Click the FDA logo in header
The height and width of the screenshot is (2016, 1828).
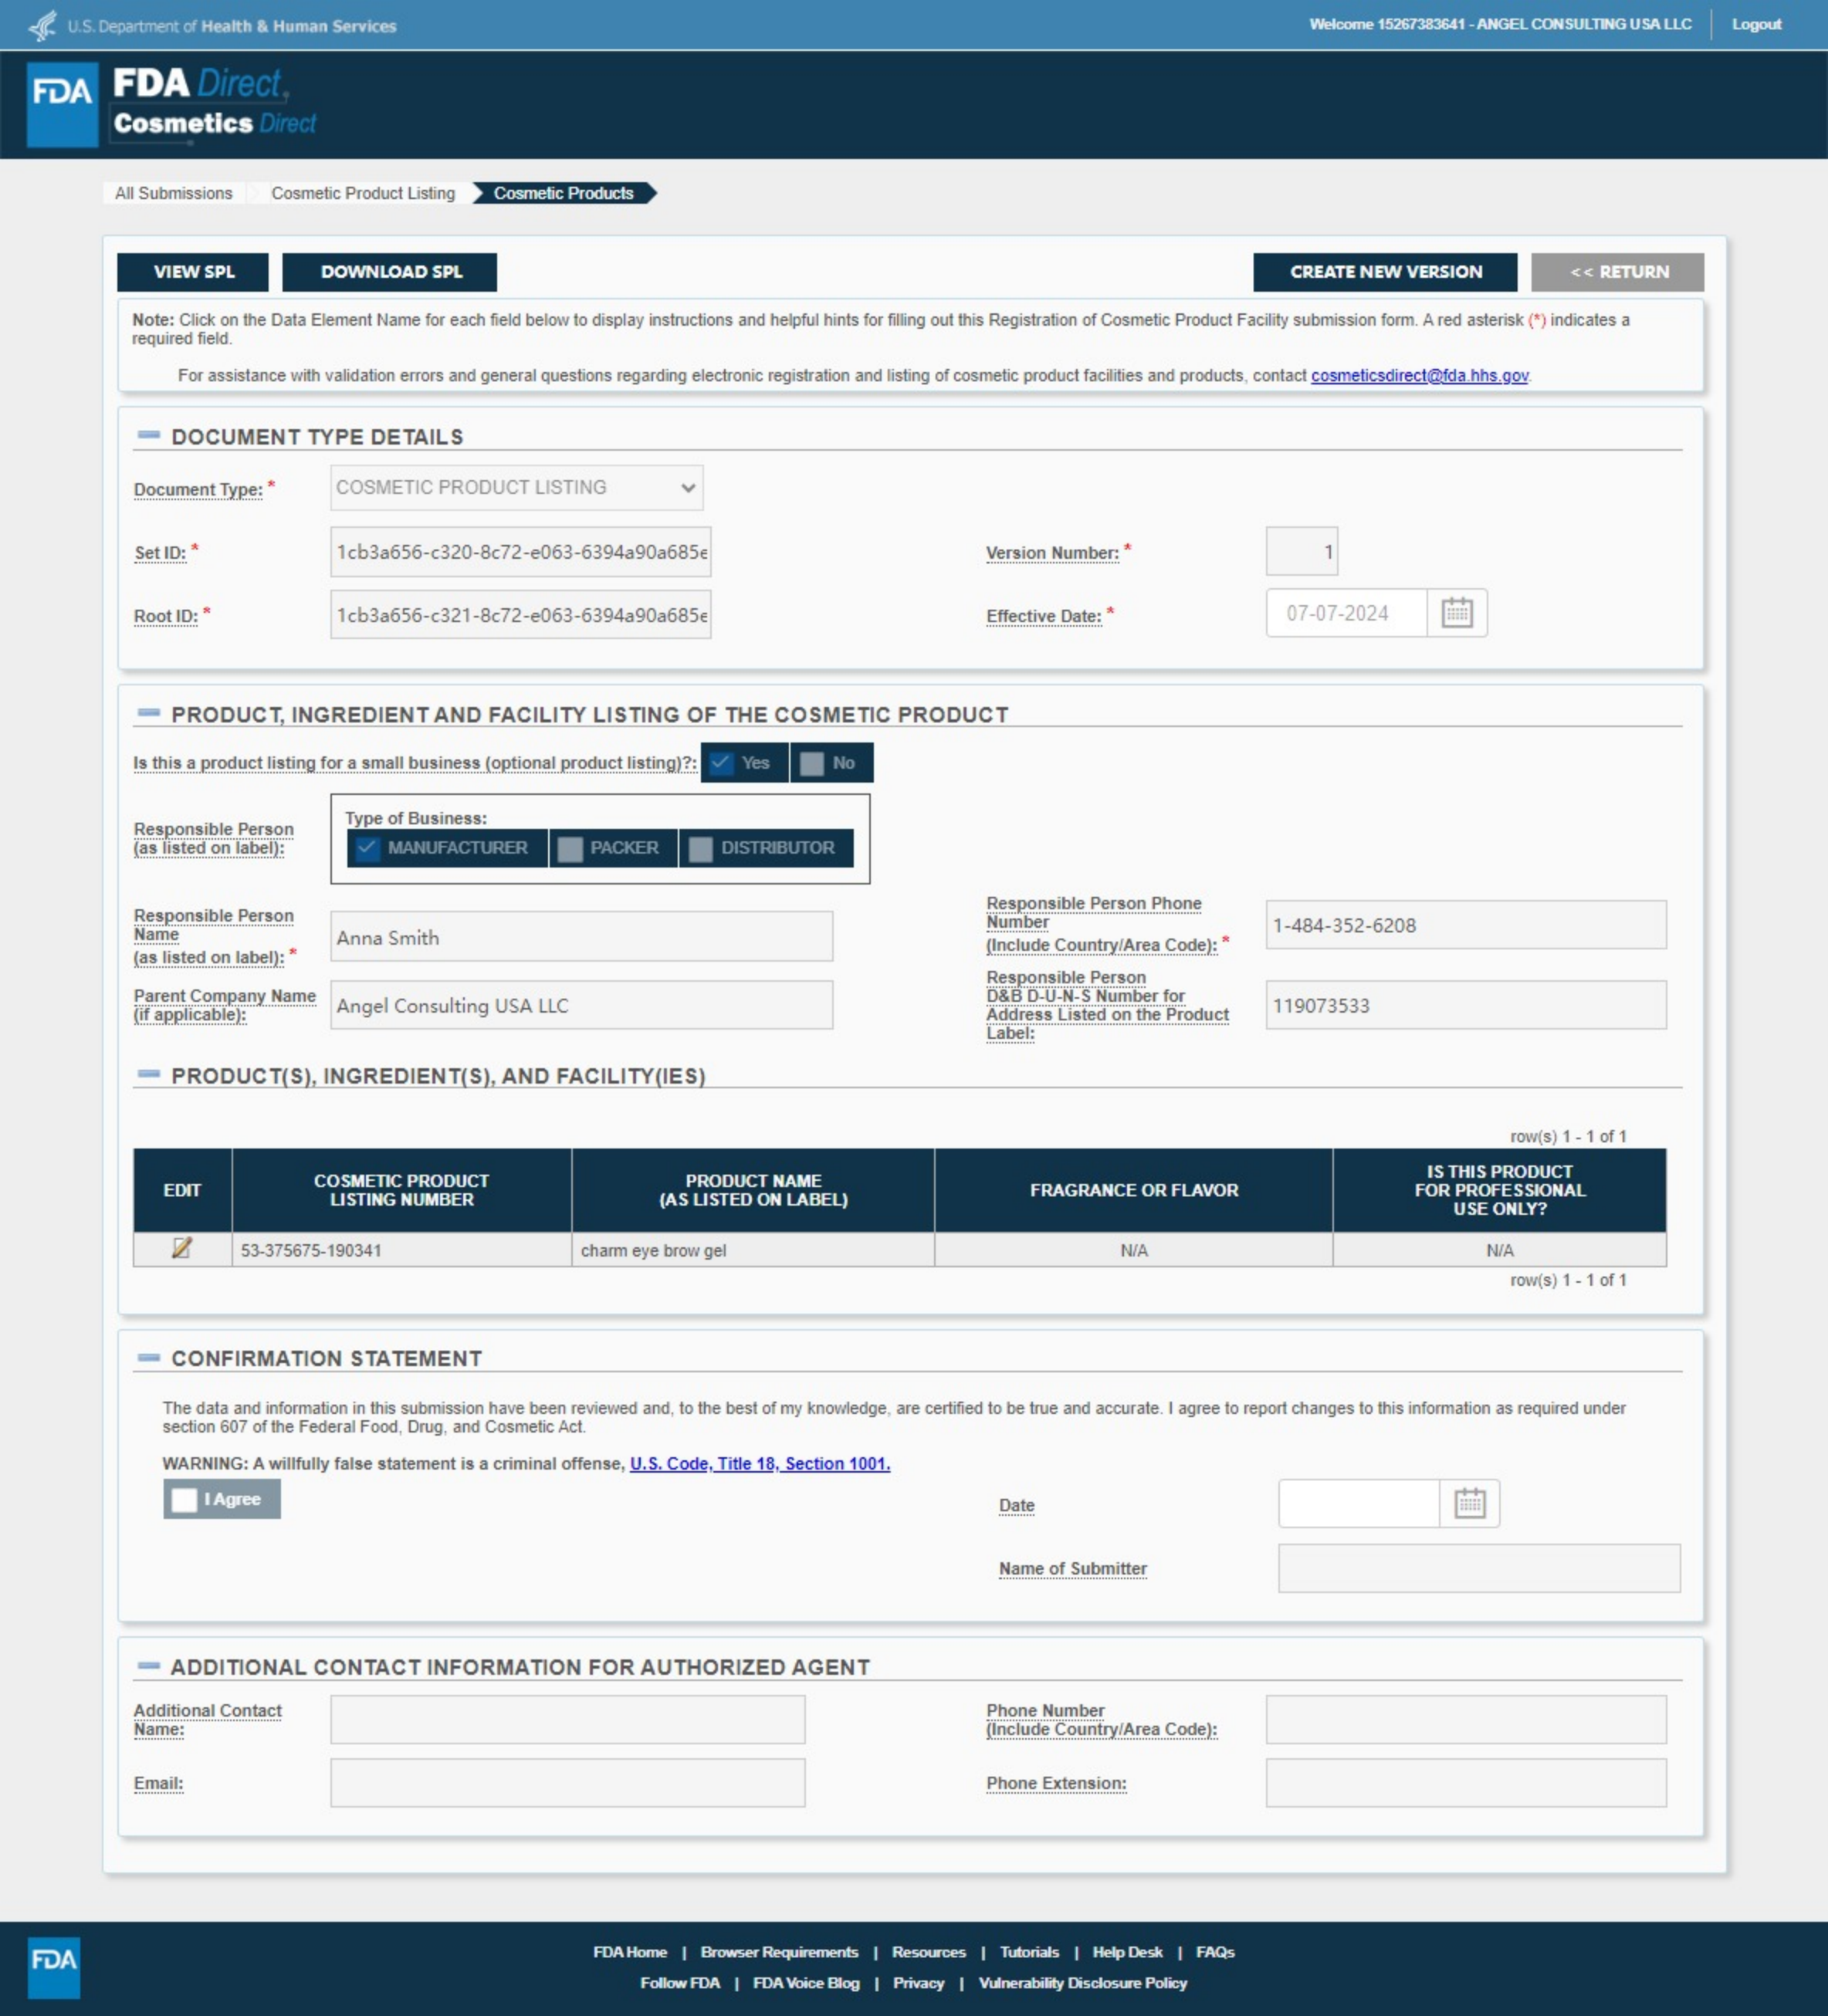point(62,105)
